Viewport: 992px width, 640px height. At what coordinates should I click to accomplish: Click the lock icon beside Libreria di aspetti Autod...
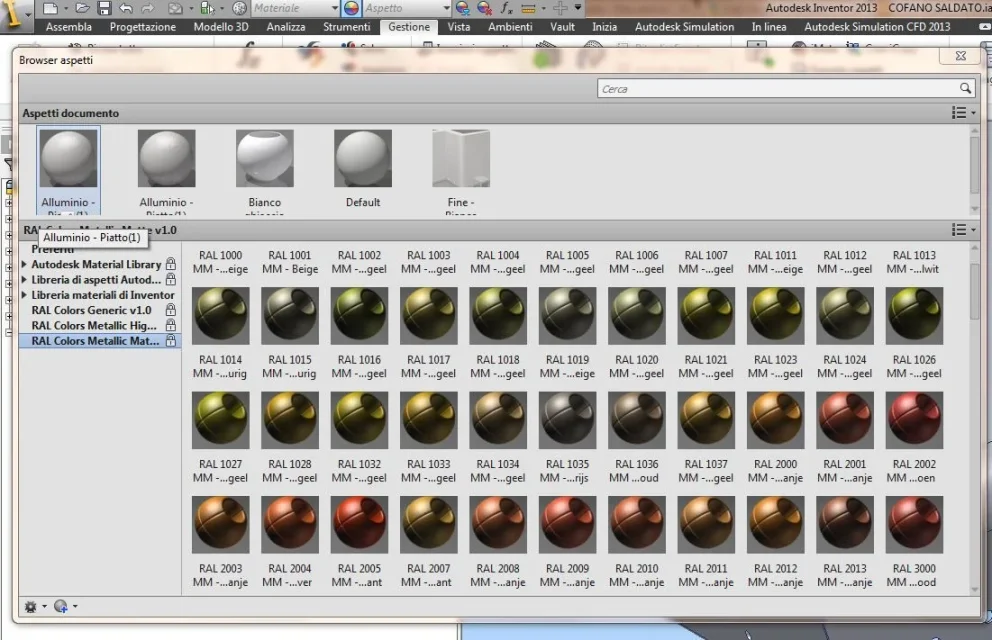[x=171, y=279]
